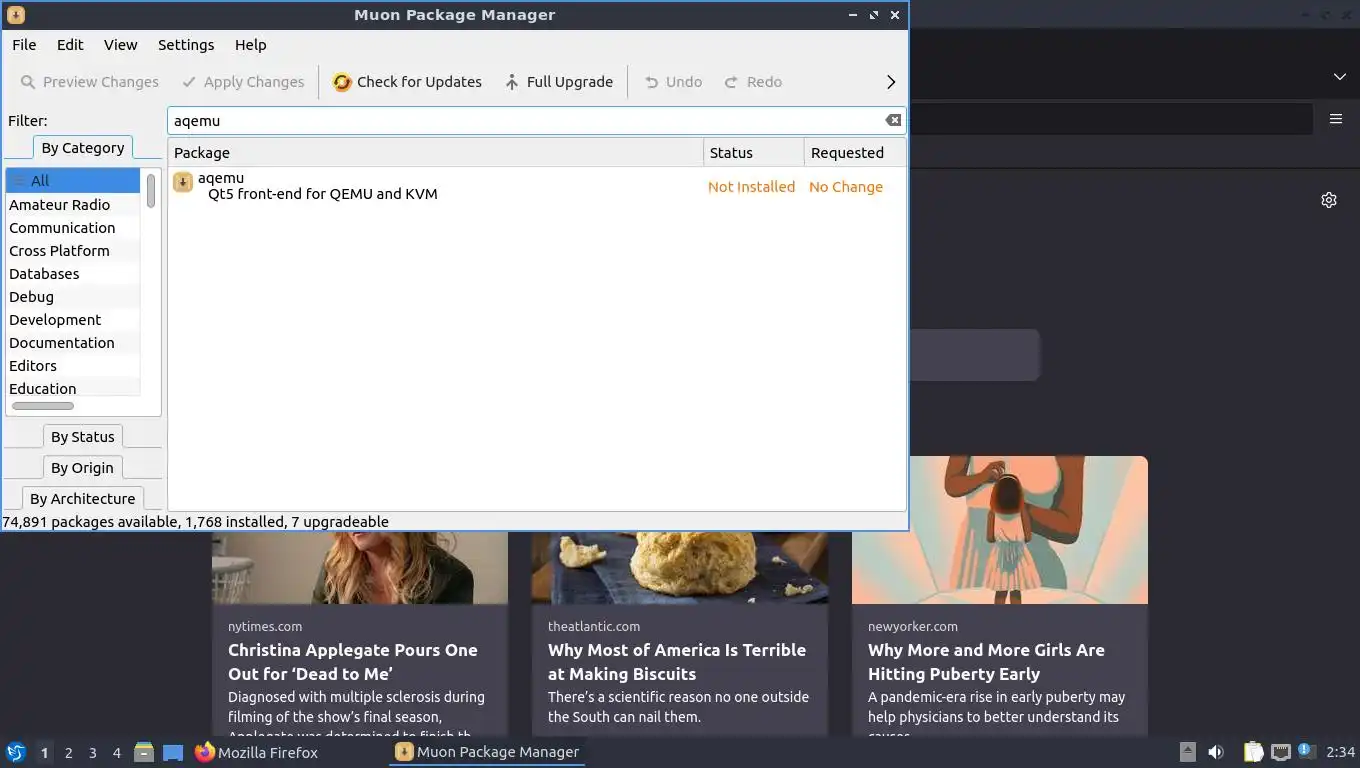Click the biscuit article thumbnail
The image size is (1360, 768).
tap(680, 567)
